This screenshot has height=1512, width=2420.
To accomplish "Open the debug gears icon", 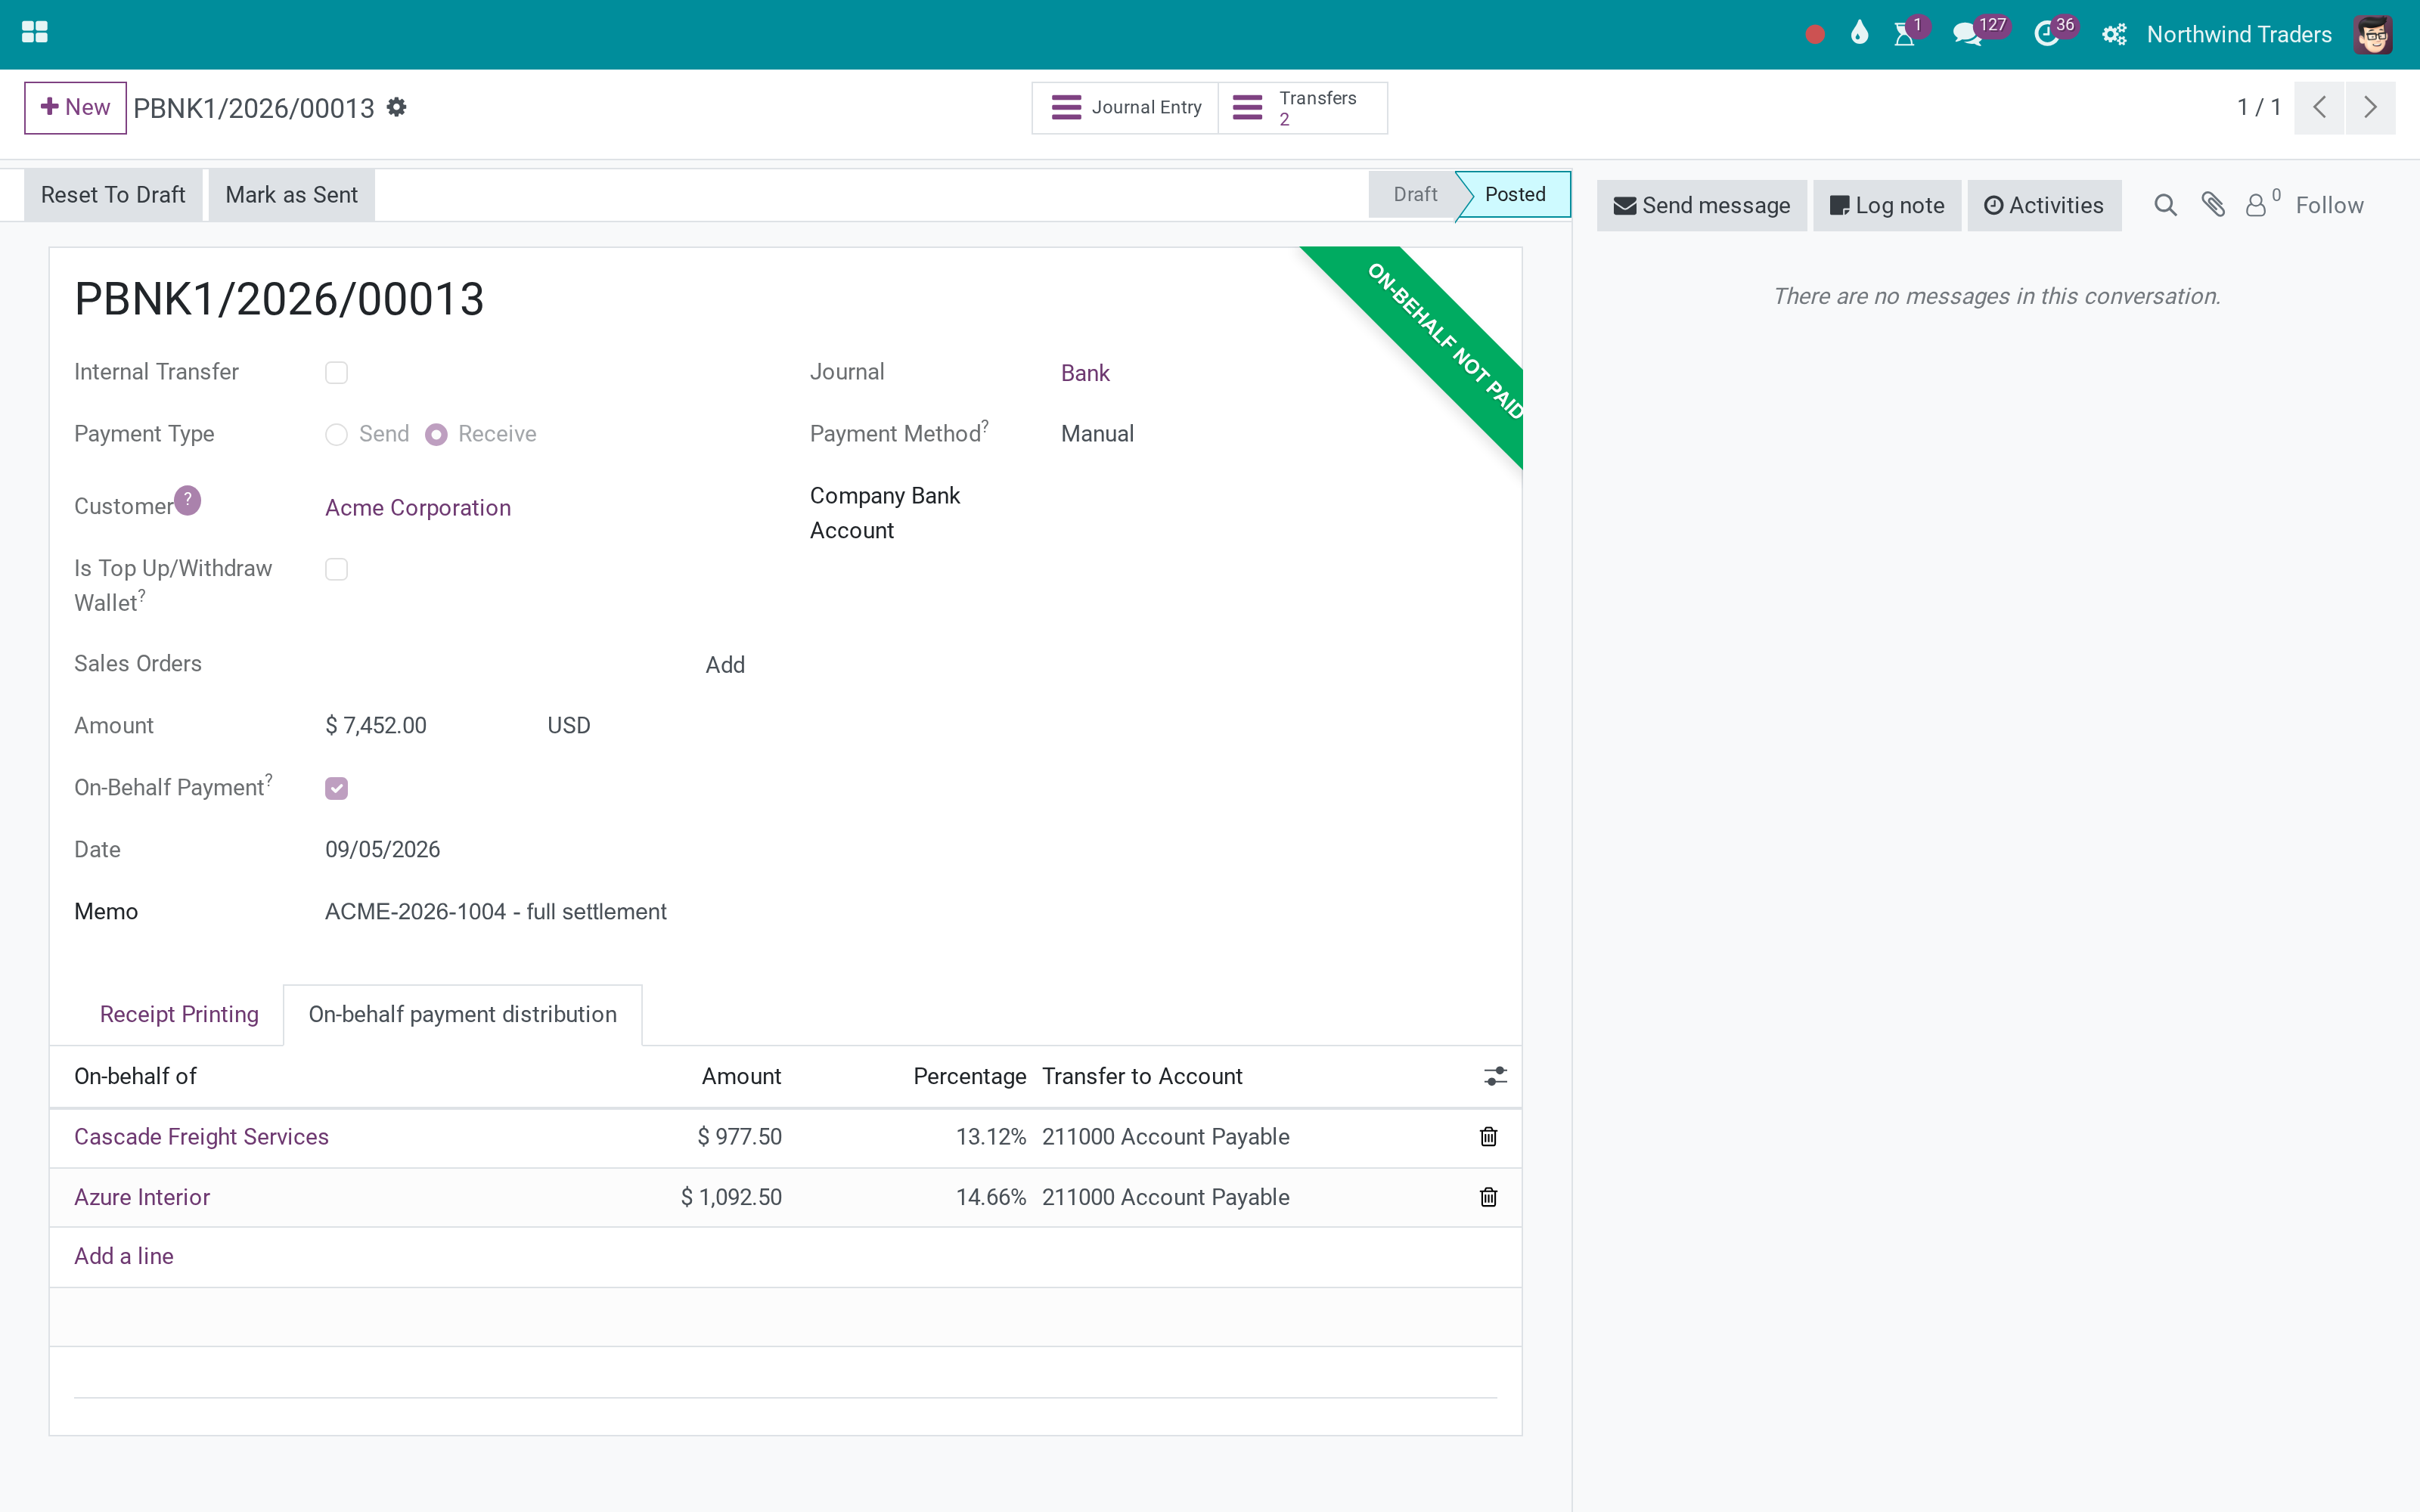I will coord(2114,35).
